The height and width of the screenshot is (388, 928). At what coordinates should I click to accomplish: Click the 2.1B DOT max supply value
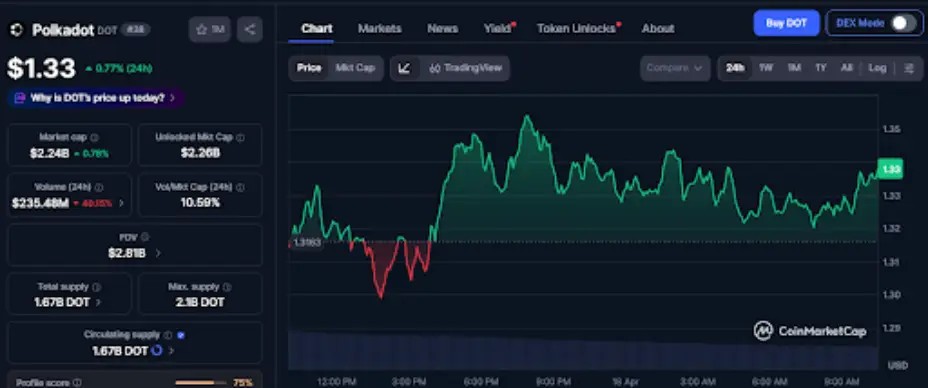(200, 302)
